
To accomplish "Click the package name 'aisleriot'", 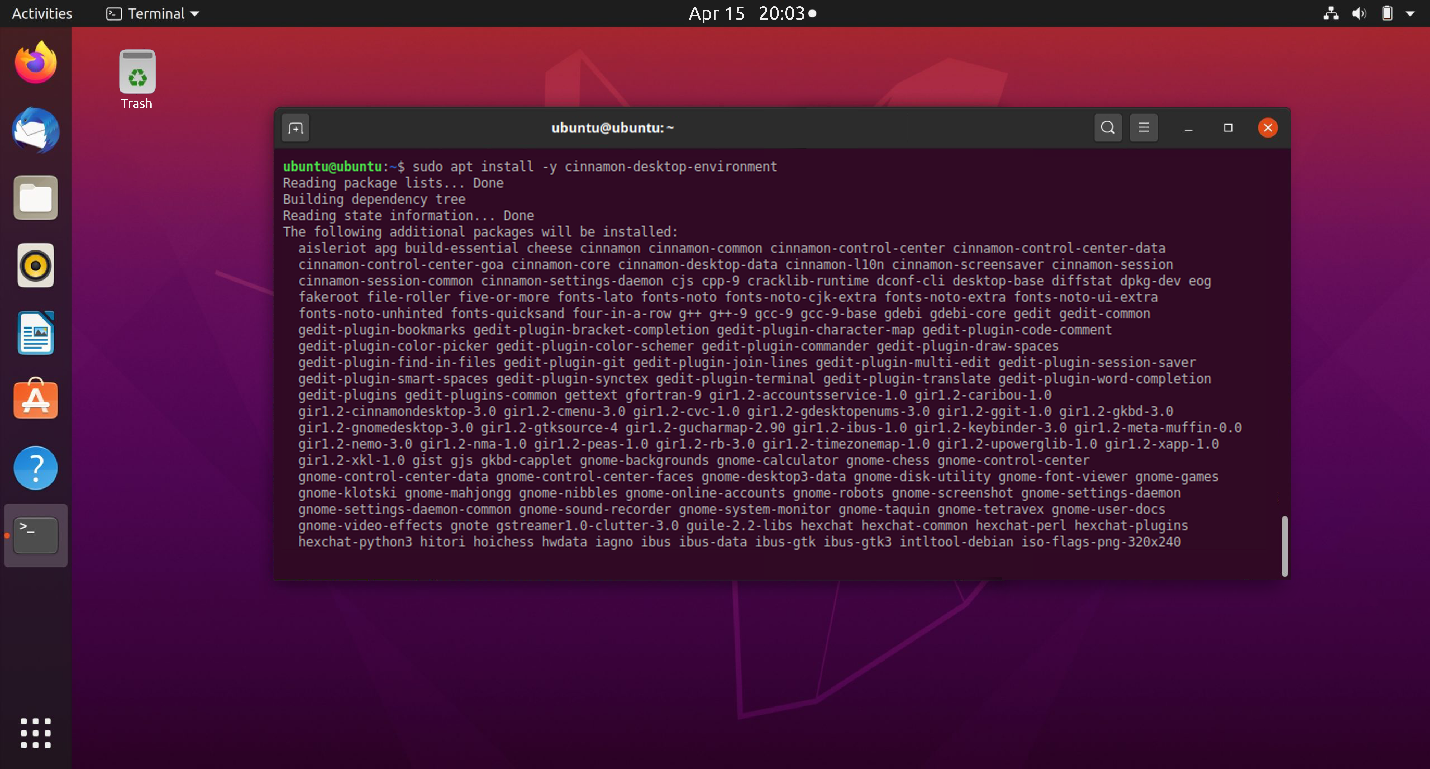I will (332, 248).
